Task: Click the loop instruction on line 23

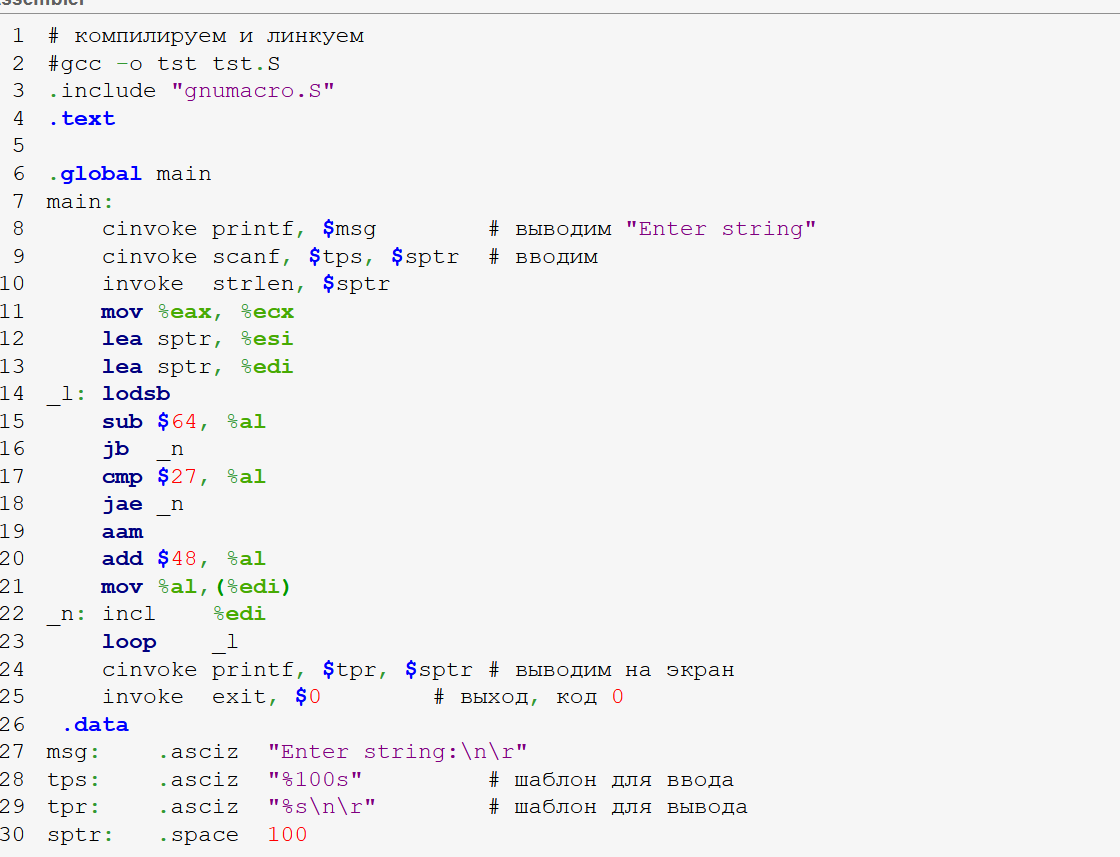Action: [x=129, y=642]
